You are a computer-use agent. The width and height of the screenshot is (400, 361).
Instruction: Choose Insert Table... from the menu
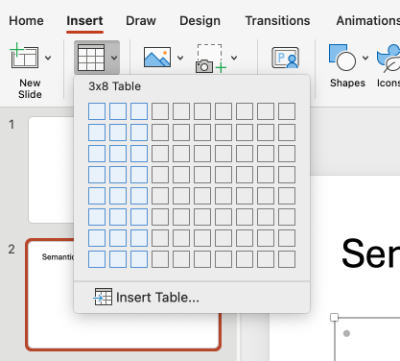click(192, 297)
